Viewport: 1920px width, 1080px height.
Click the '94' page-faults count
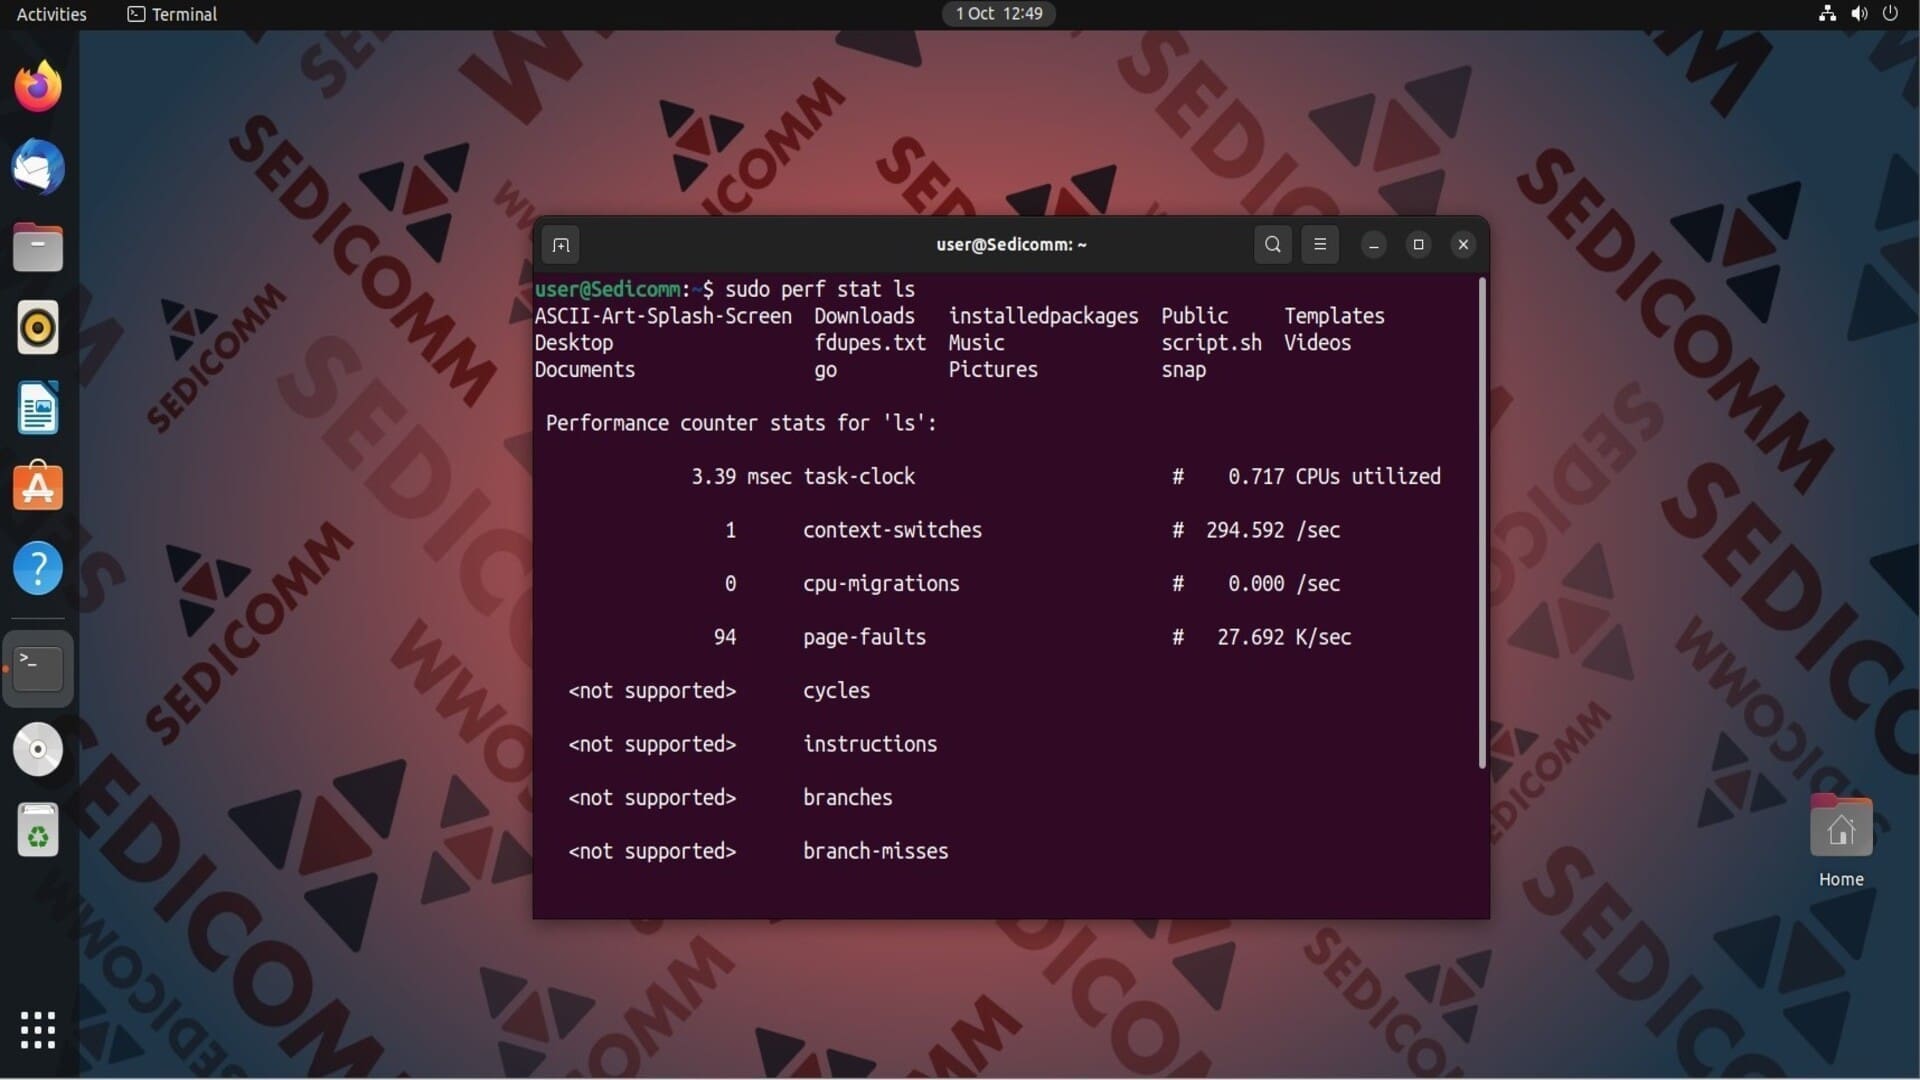pos(725,638)
